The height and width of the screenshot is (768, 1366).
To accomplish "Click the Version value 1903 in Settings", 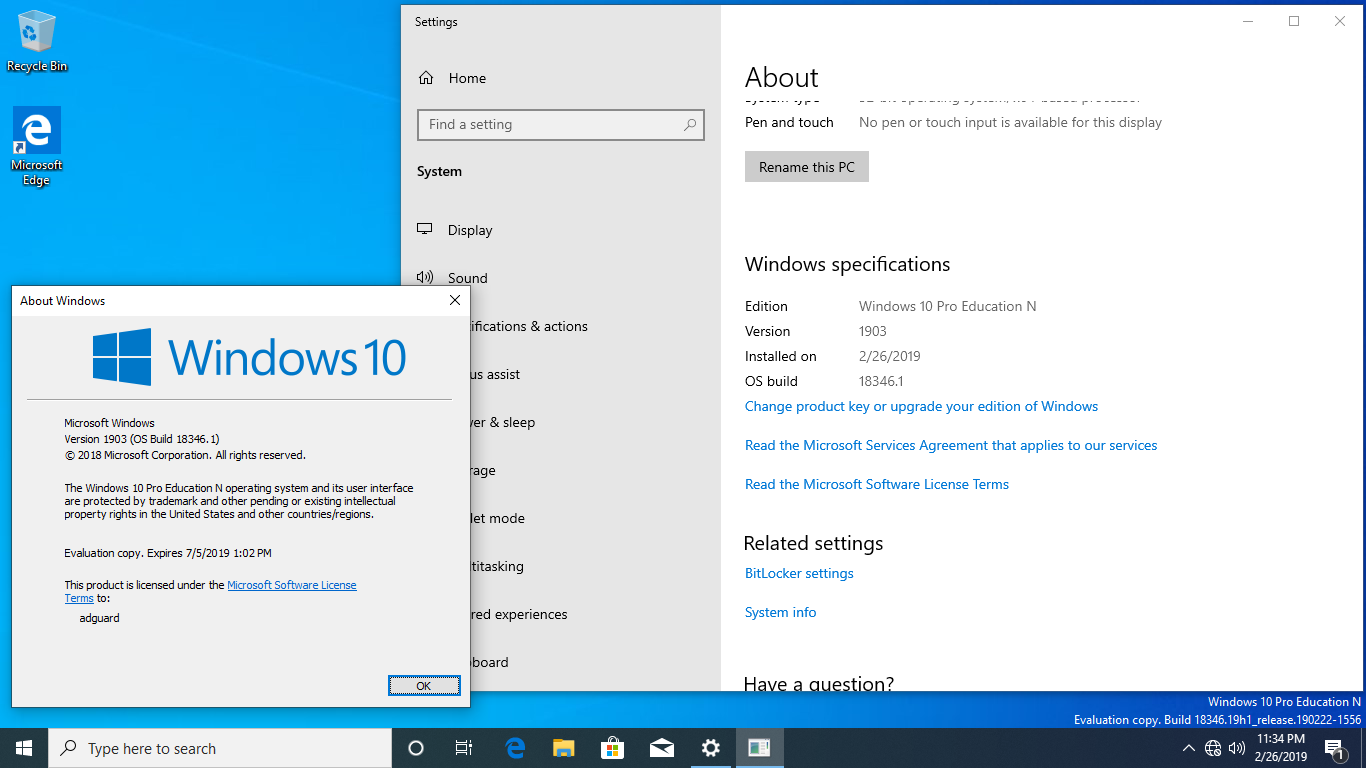I will tap(873, 331).
